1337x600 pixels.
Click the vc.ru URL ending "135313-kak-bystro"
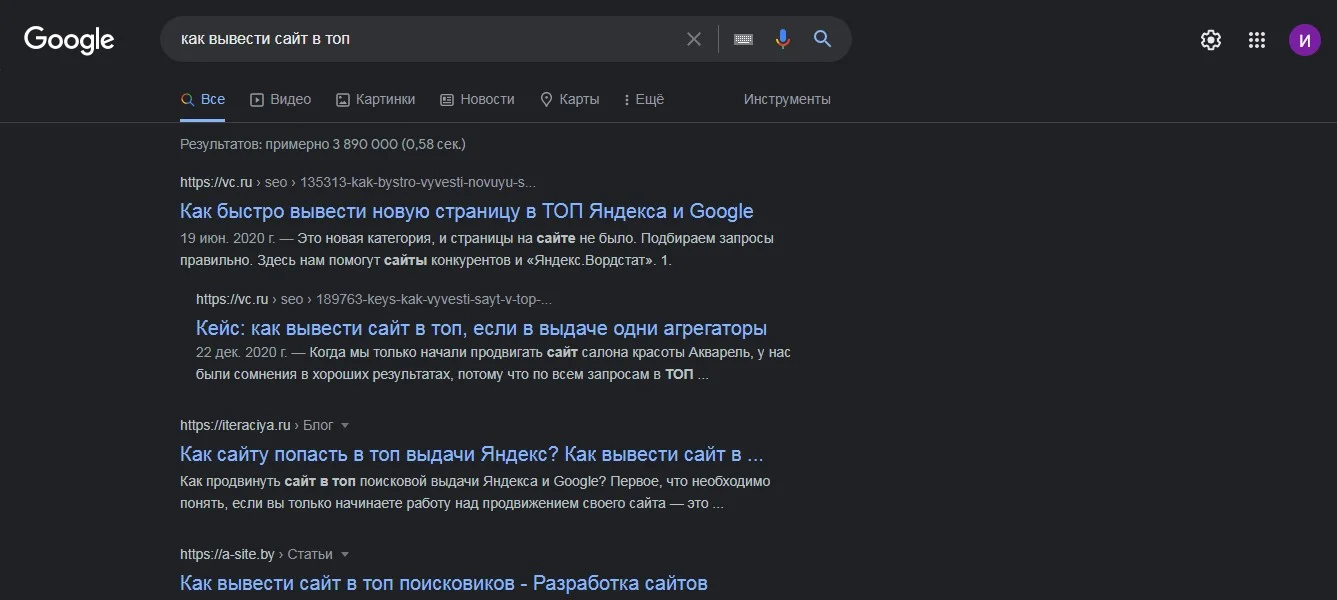pyautogui.click(x=358, y=182)
